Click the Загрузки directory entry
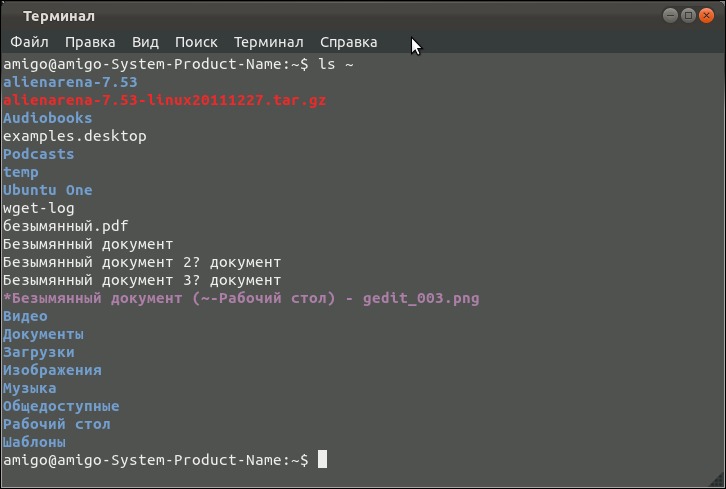Viewport: 726px width, 489px height. pos(38,352)
